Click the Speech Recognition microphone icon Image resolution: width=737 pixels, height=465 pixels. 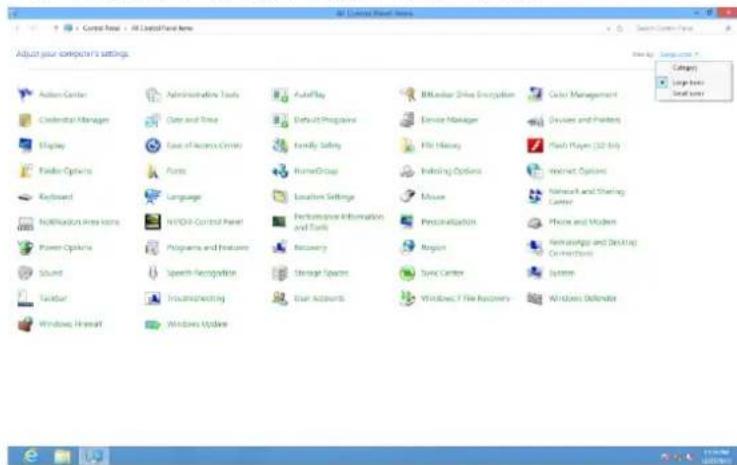coord(153,273)
